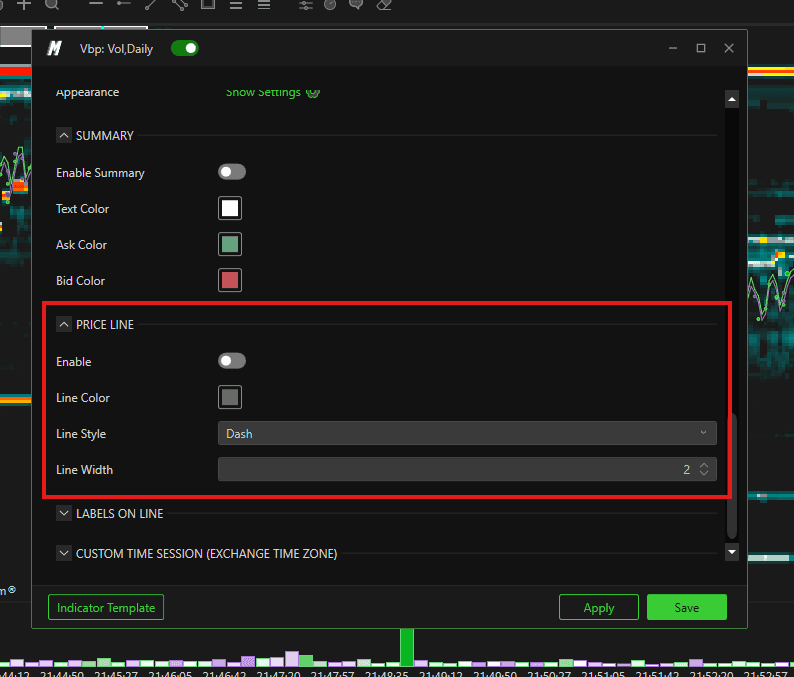The width and height of the screenshot is (794, 677).
Task: Click the magnifier zoom tool
Action: pos(52,5)
